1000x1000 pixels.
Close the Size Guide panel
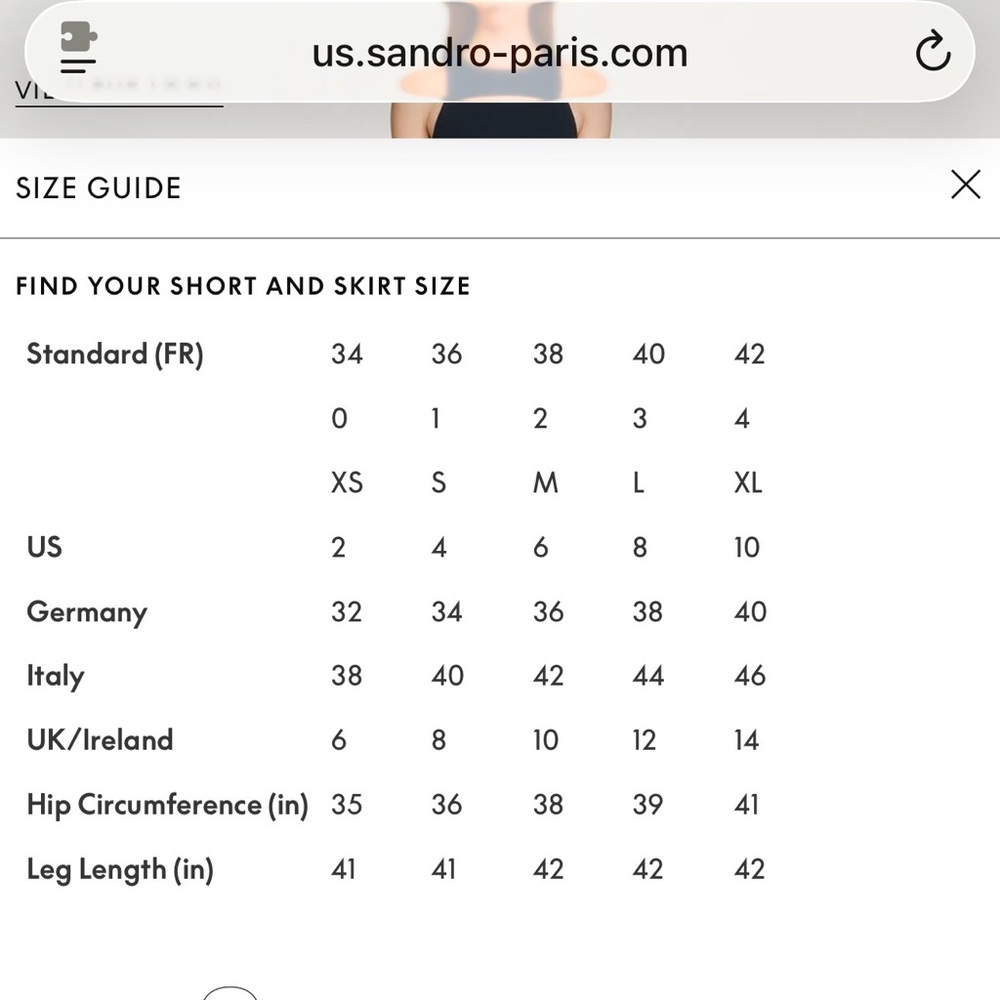coord(965,184)
